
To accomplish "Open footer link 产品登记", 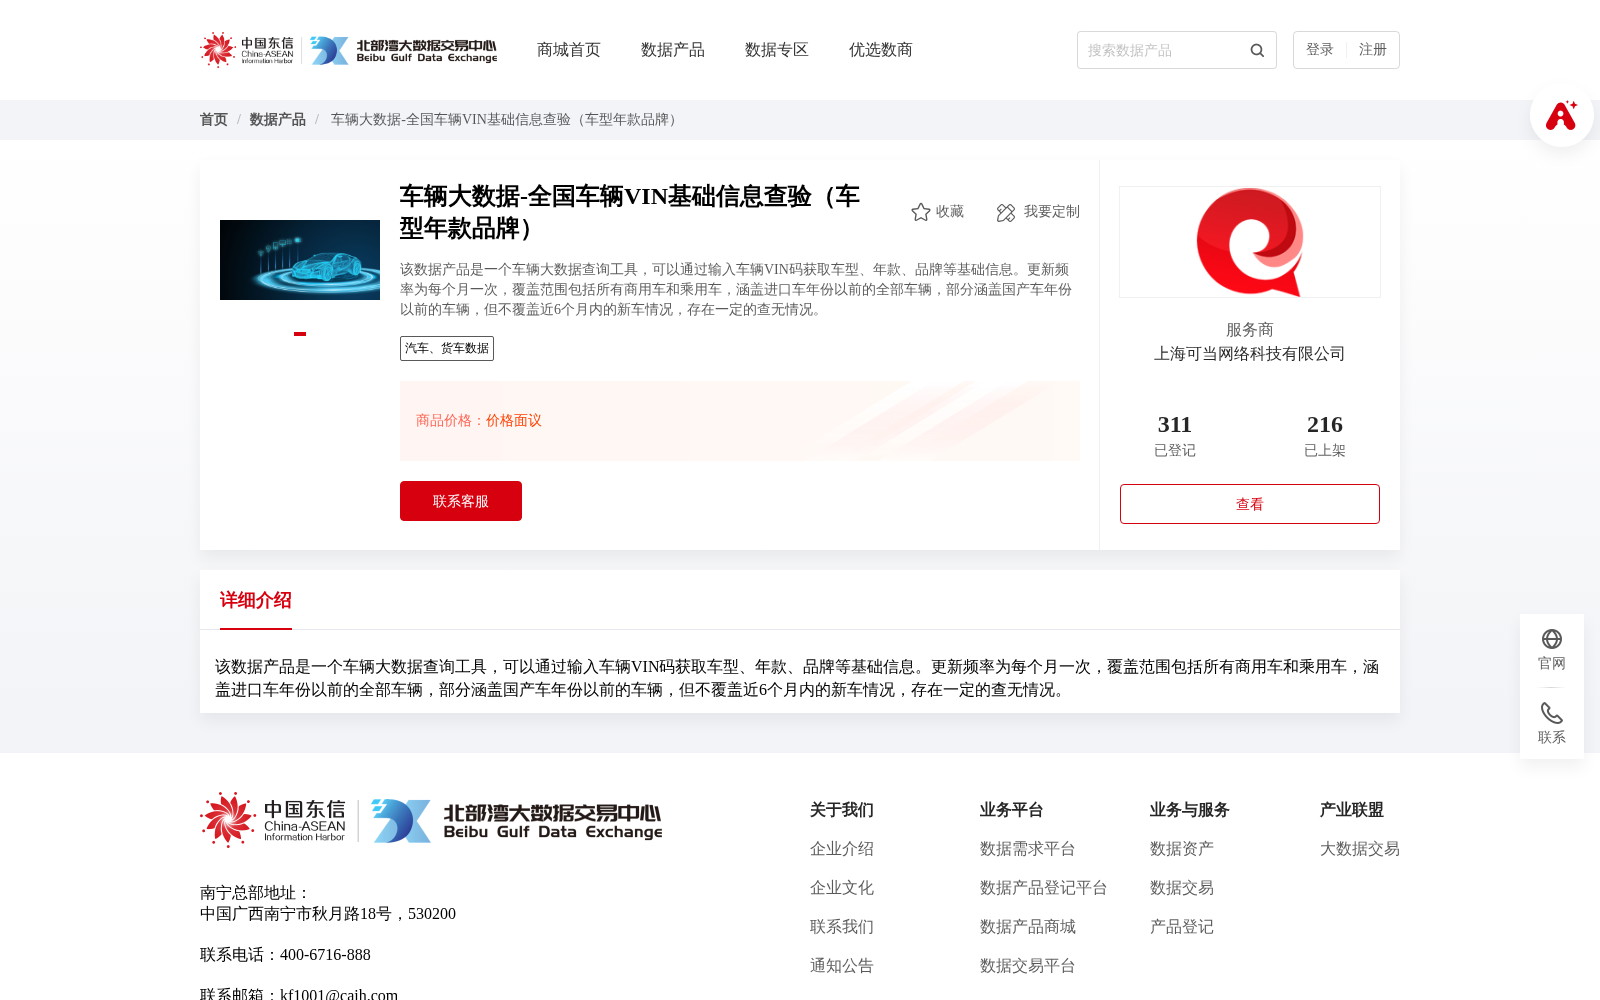I will pos(1182,927).
